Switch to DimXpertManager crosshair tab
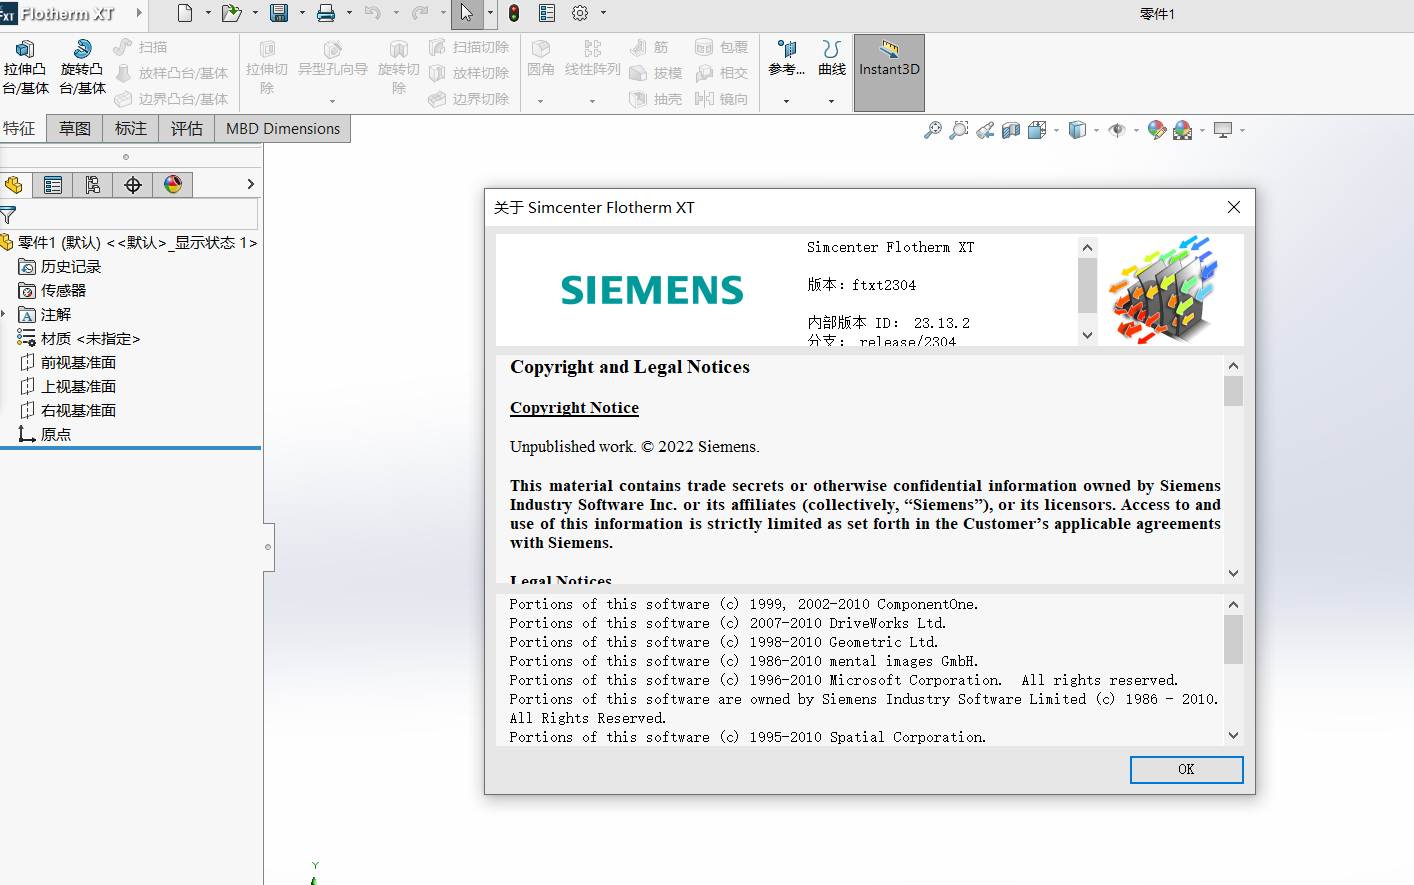This screenshot has height=885, width=1414. coord(133,185)
